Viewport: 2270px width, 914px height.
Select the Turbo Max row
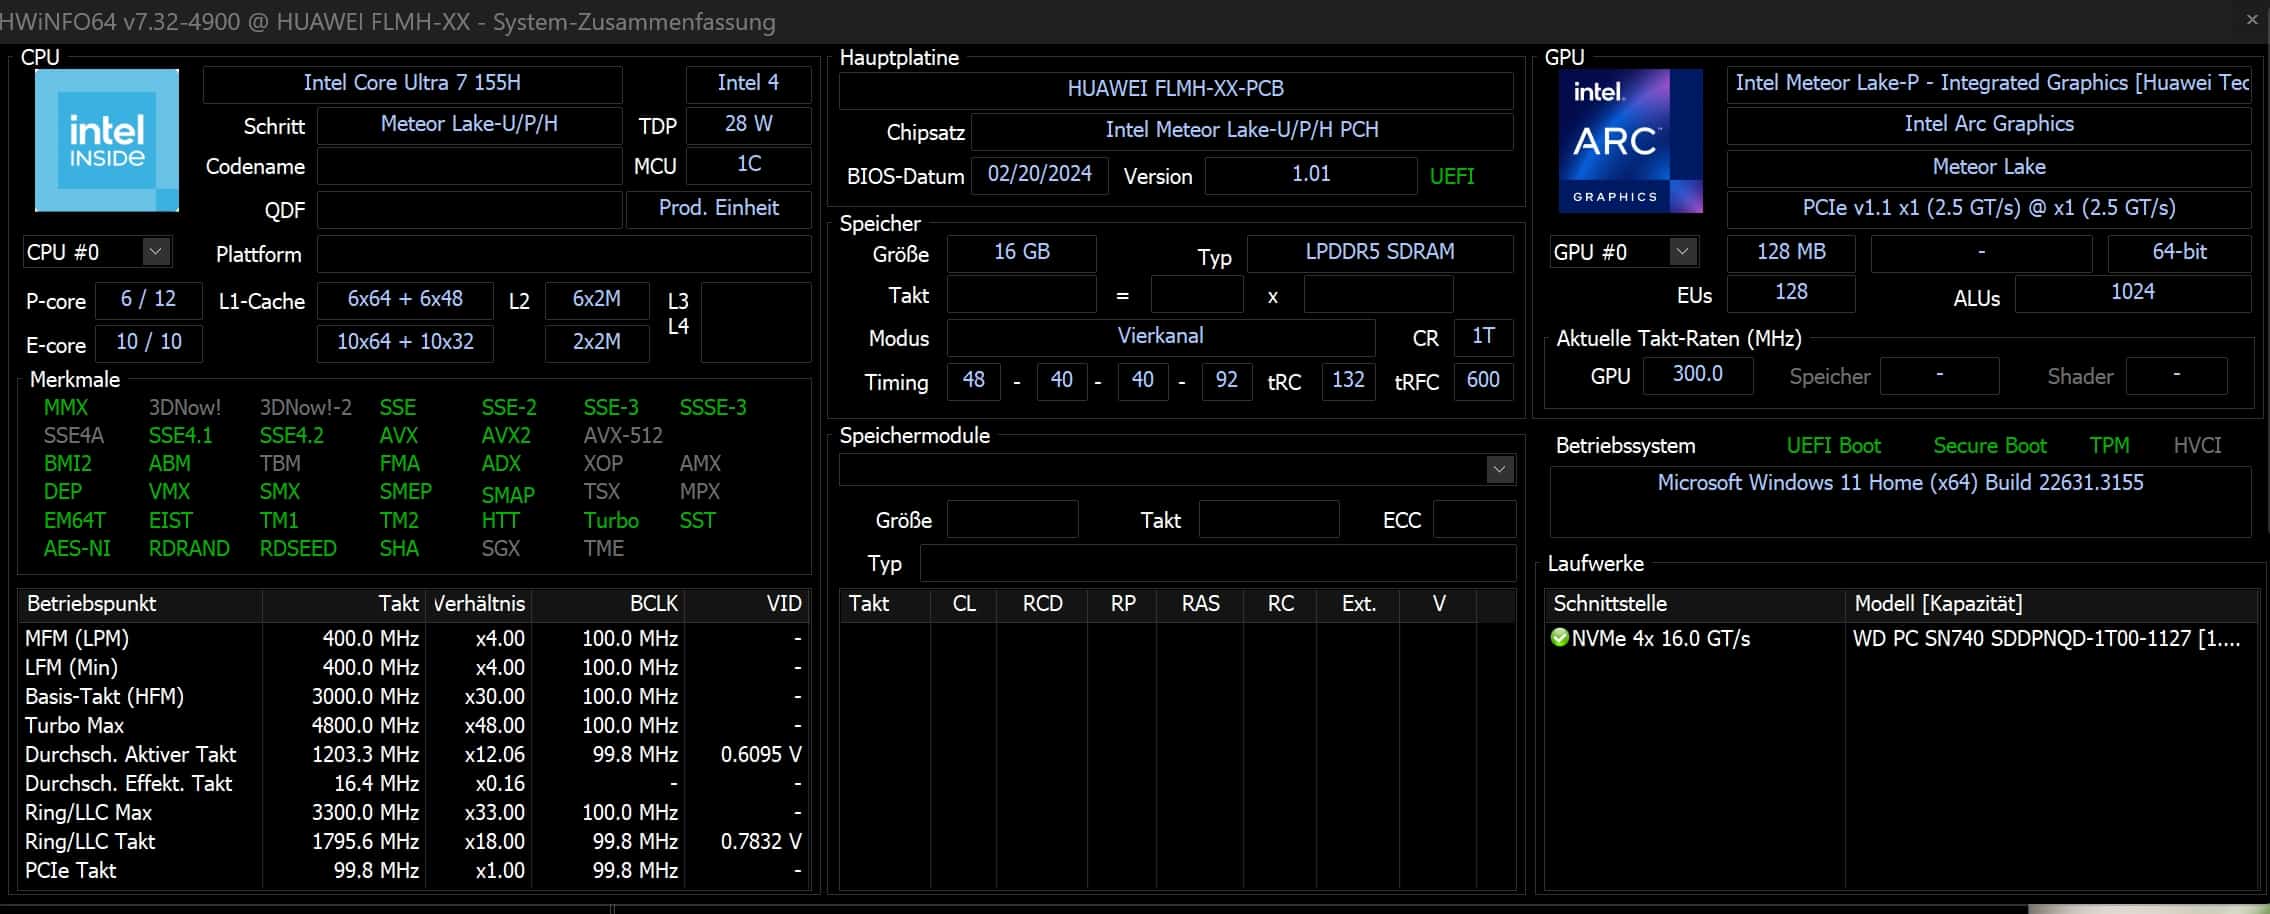pyautogui.click(x=75, y=726)
